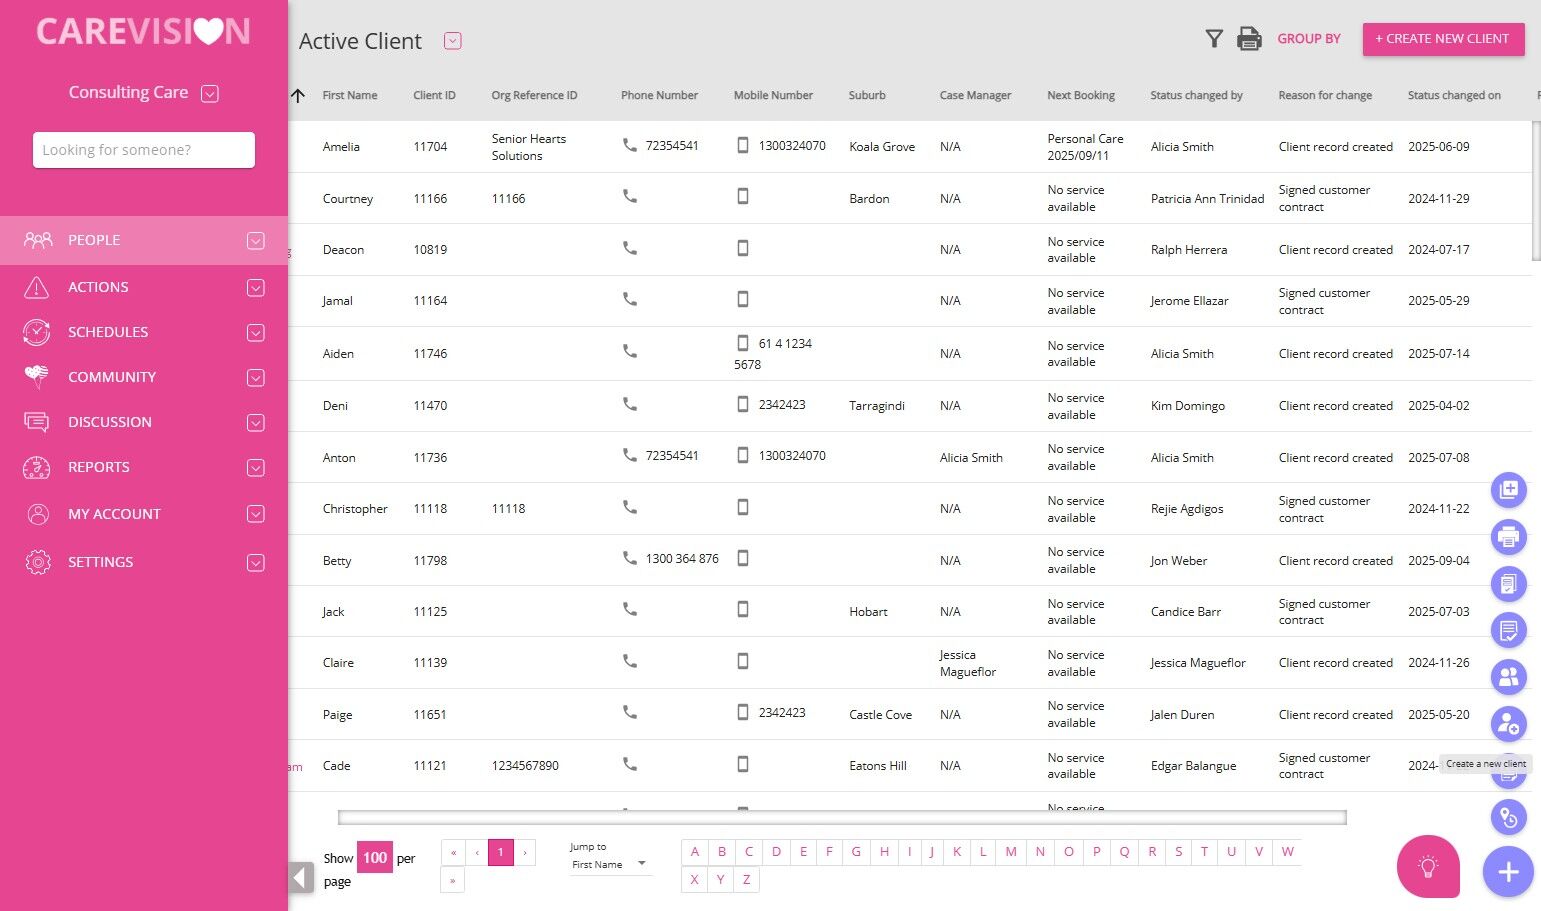The width and height of the screenshot is (1541, 911).
Task: Click the floating purple printer button
Action: [x=1508, y=537]
